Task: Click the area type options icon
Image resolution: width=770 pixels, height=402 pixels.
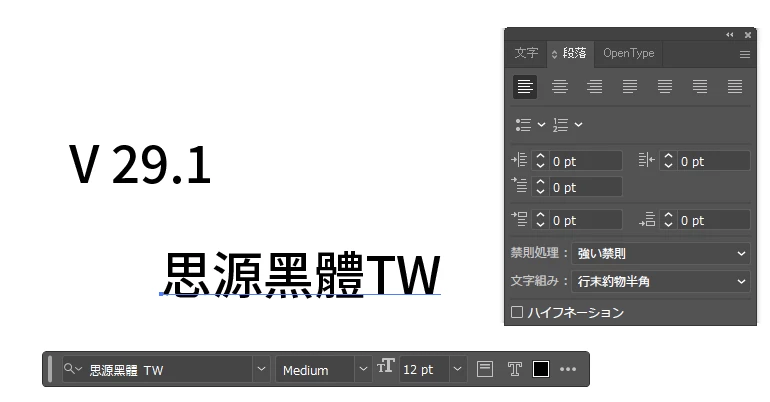Action: [485, 369]
